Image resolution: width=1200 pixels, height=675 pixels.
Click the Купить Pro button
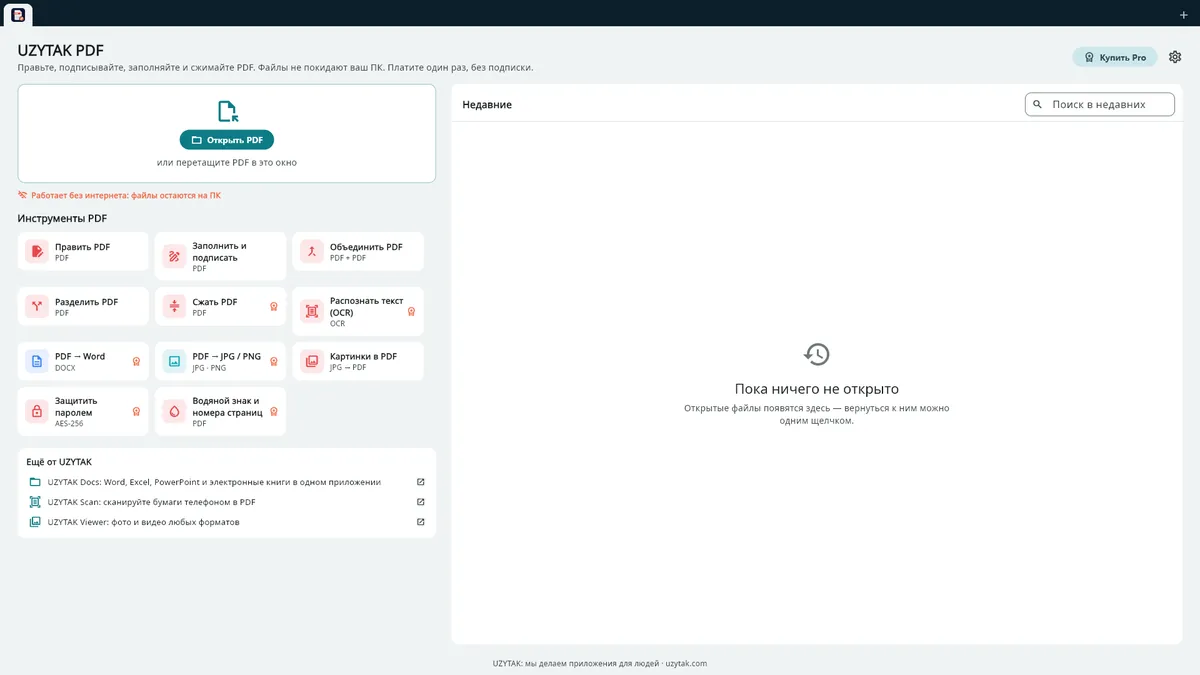[x=1114, y=57]
